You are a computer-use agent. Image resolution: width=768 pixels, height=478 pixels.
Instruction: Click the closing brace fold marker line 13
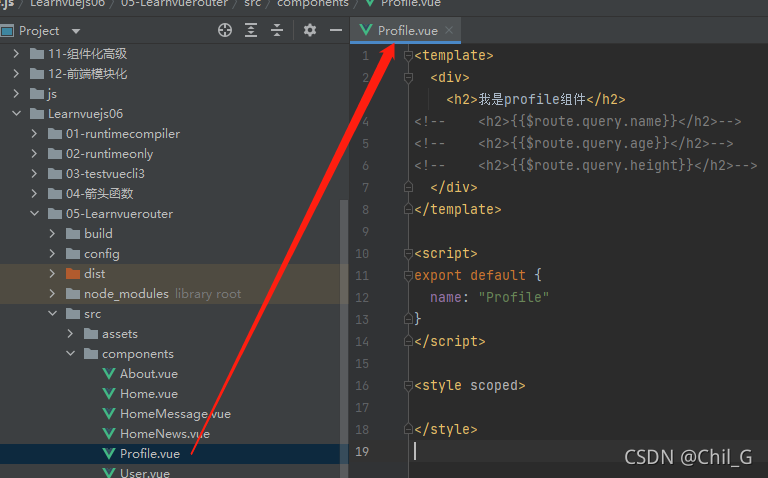coord(408,319)
